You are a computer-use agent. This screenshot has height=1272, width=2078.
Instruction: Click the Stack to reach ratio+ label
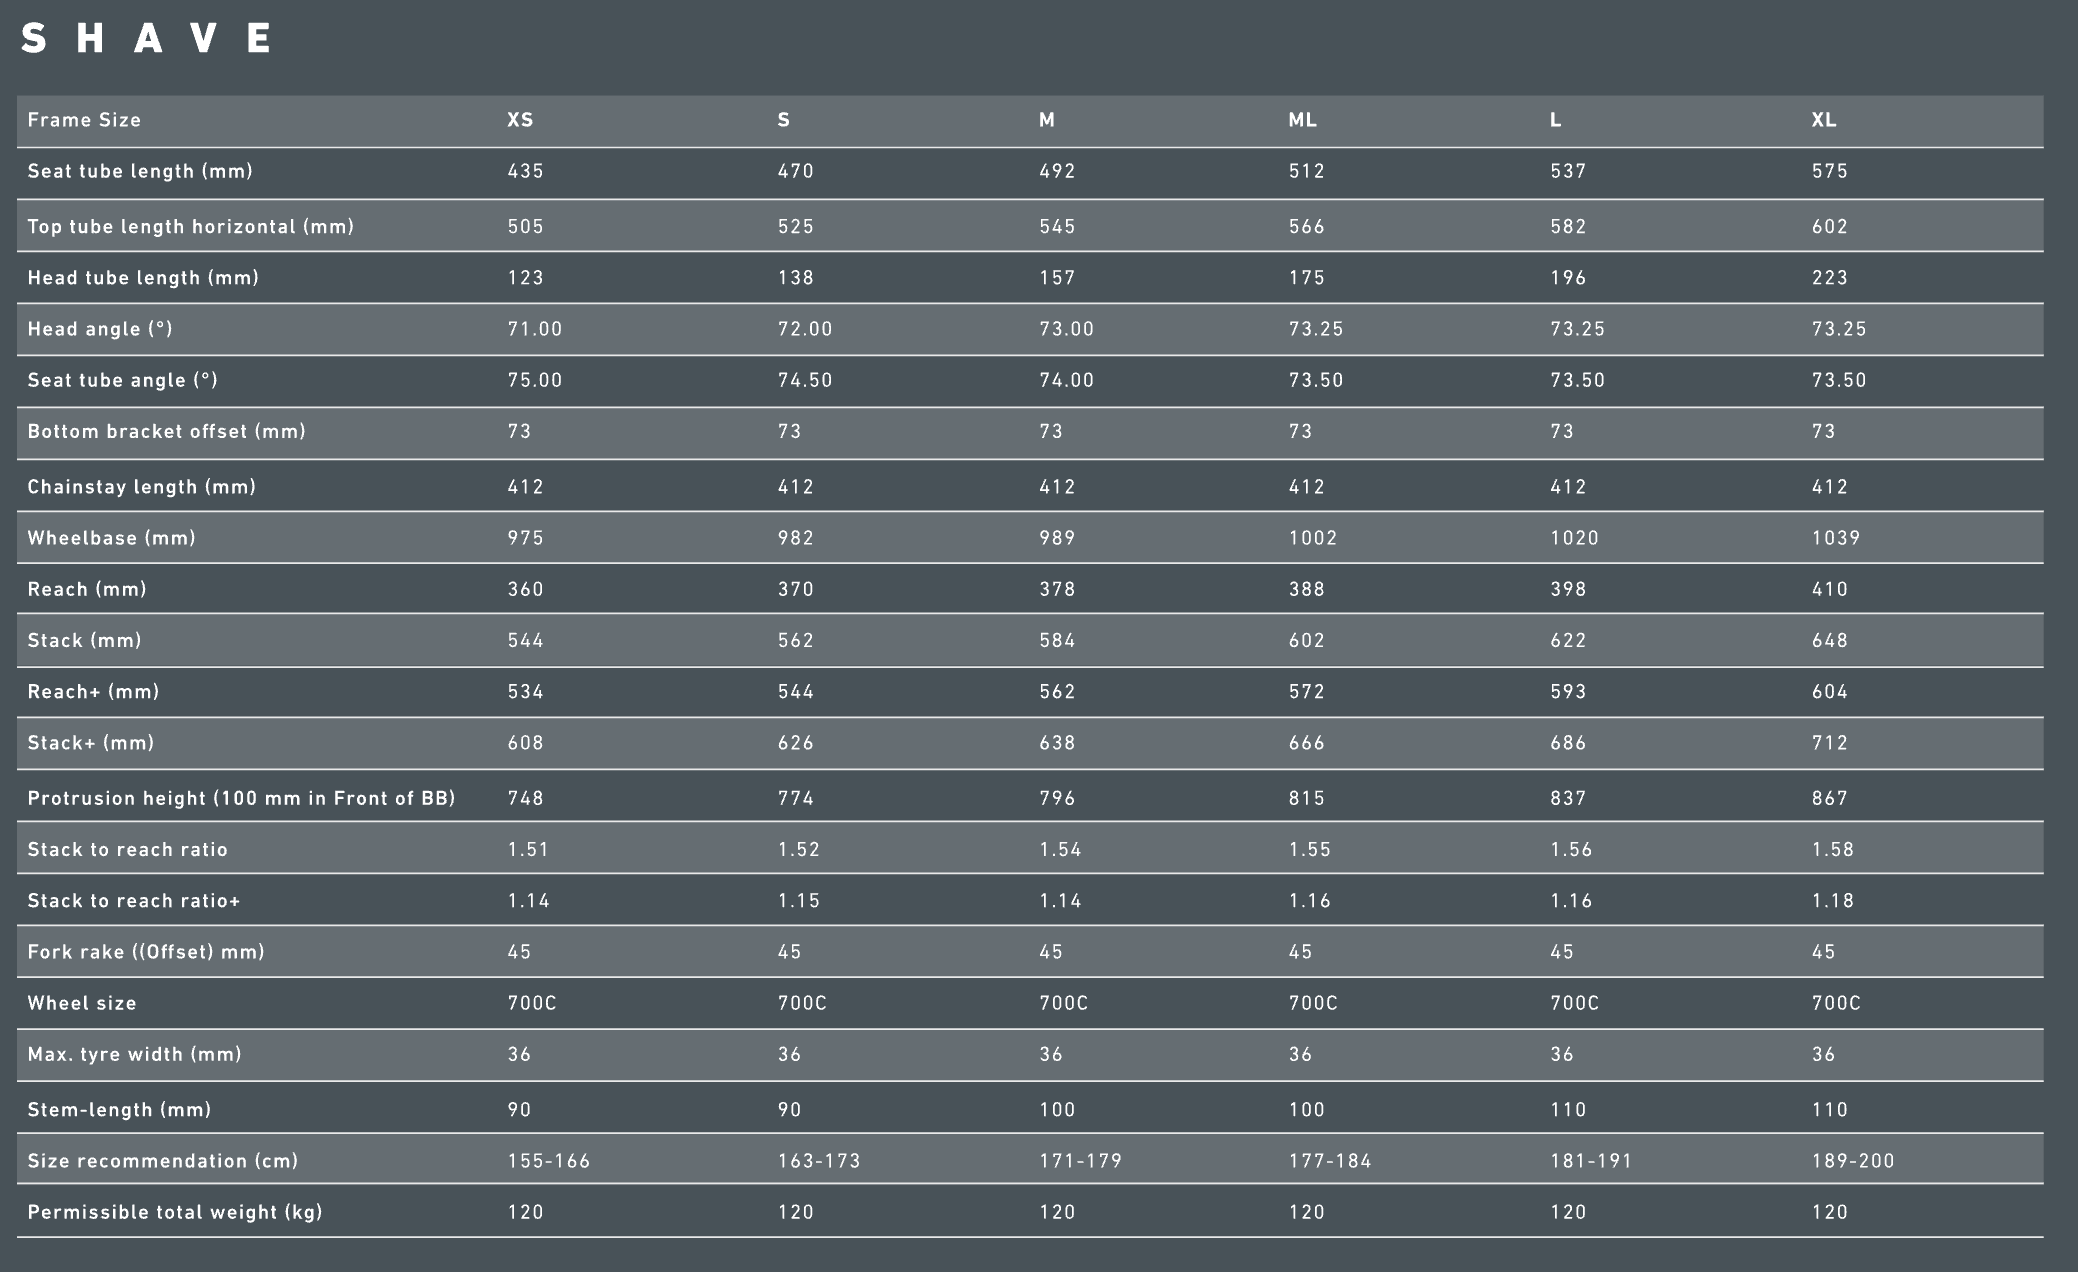134,901
